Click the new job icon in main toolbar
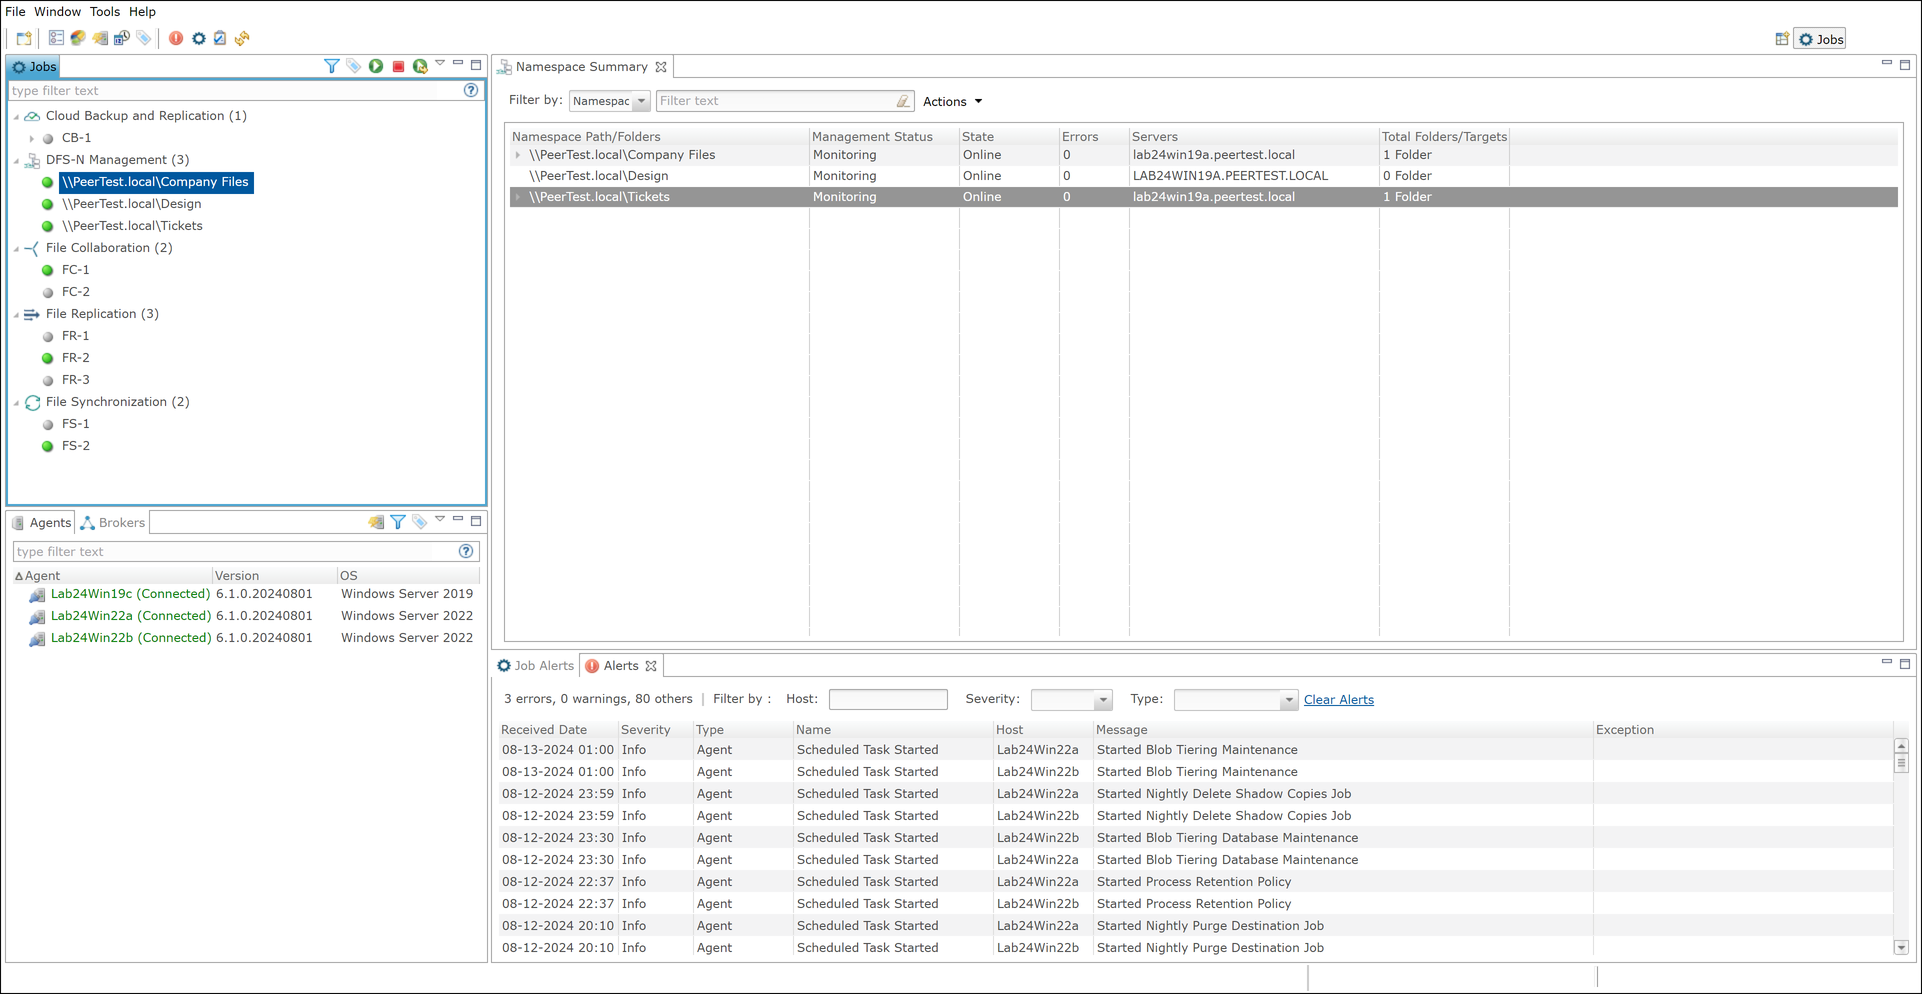Screen dimensions: 1922x994 [24, 38]
